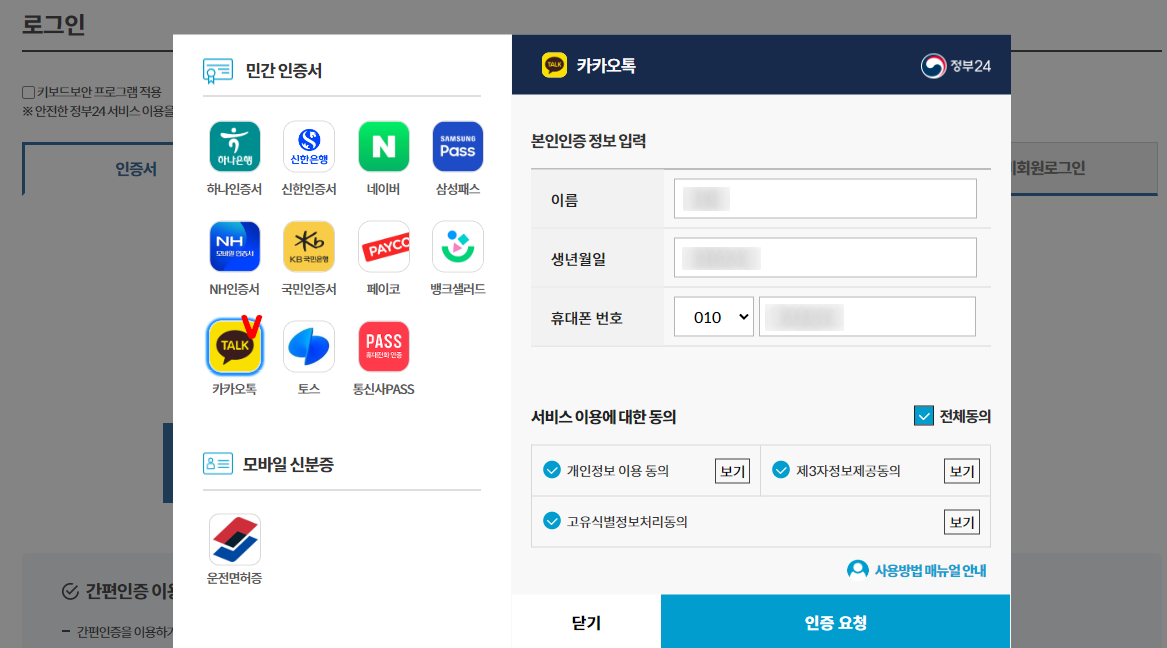Choose the 카카오톡 TALK icon
Viewport: 1167px width, 648px height.
tap(234, 346)
